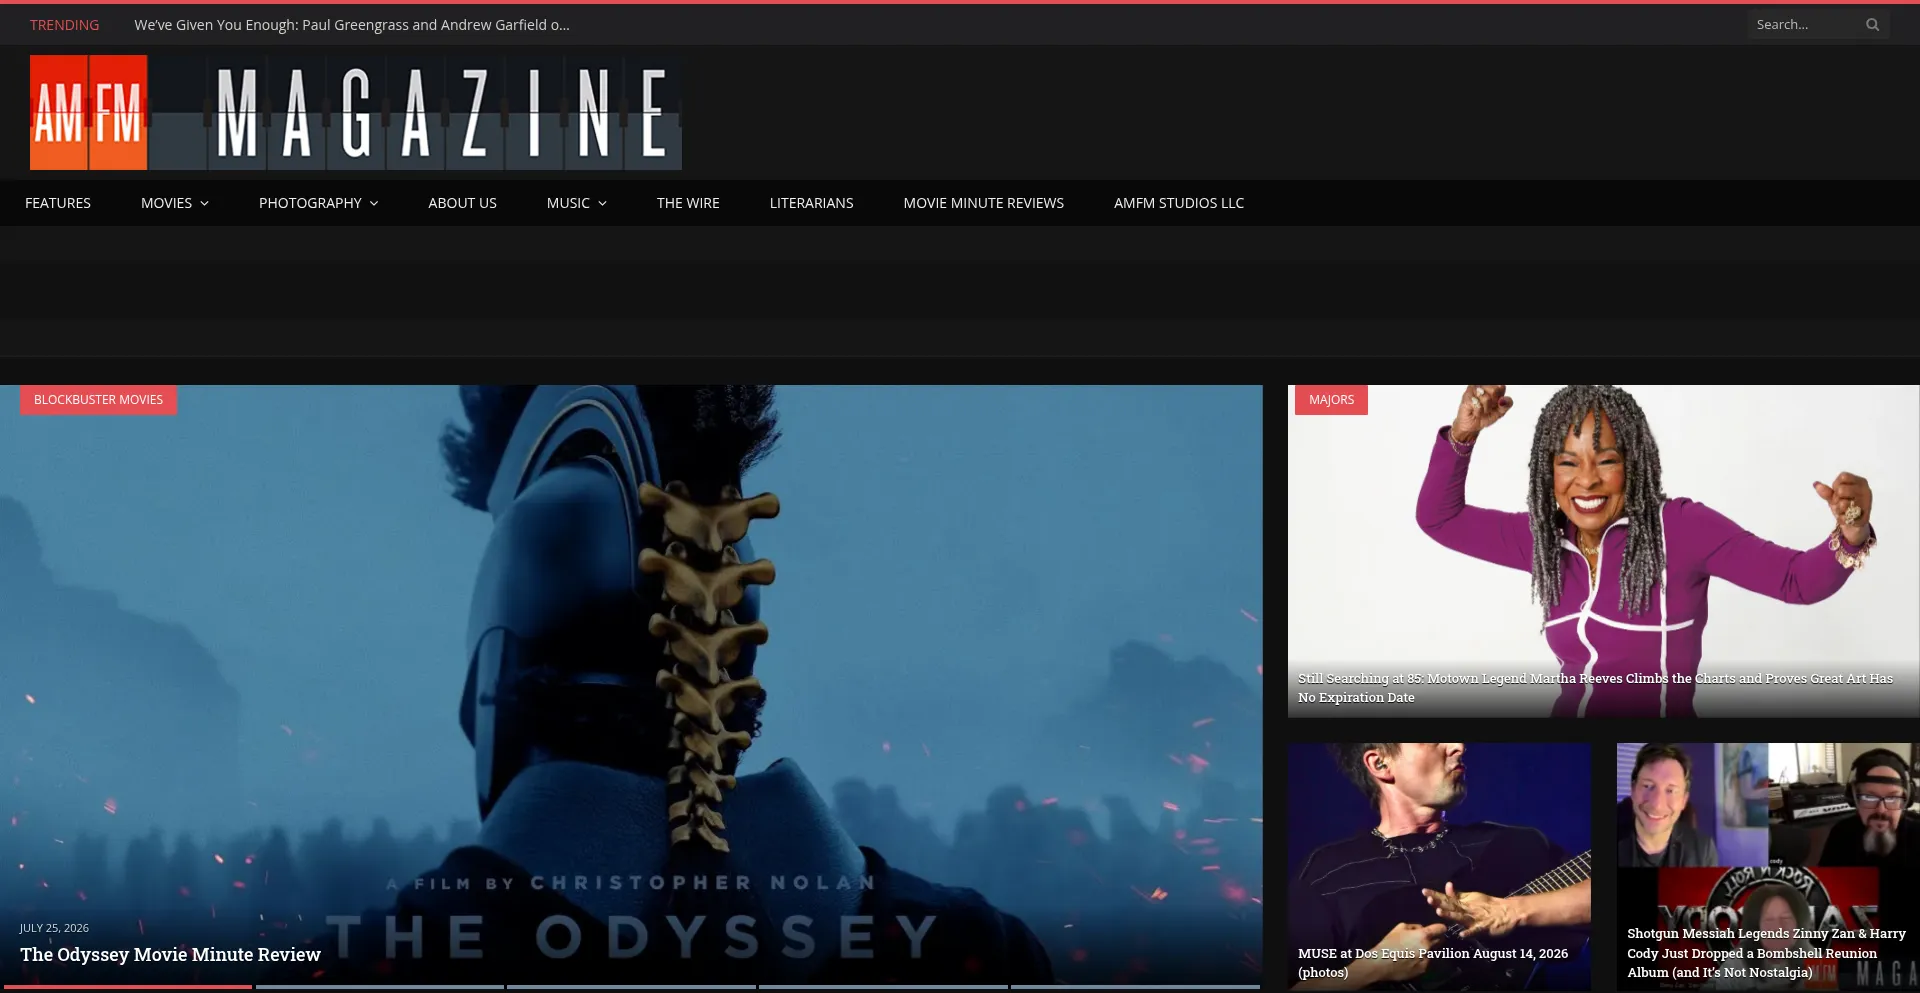Expand the Movies dropdown chevron
This screenshot has height=993, width=1920.
click(x=205, y=203)
